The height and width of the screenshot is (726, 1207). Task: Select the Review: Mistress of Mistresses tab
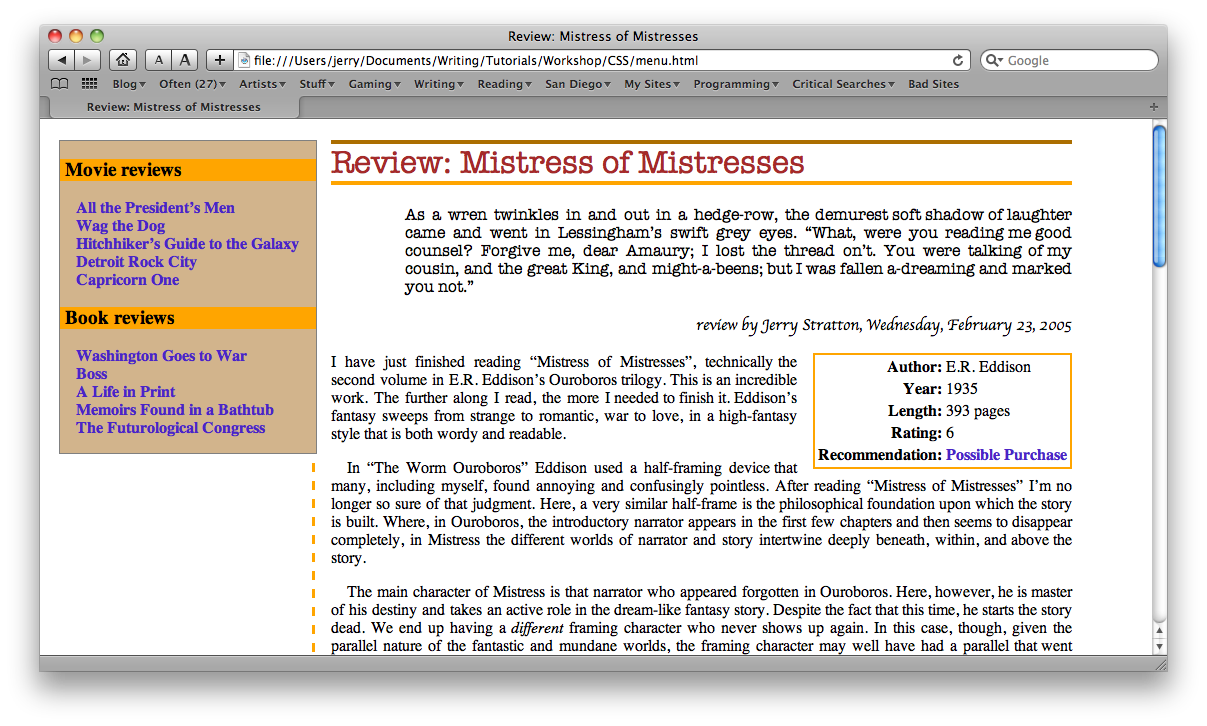coord(173,107)
